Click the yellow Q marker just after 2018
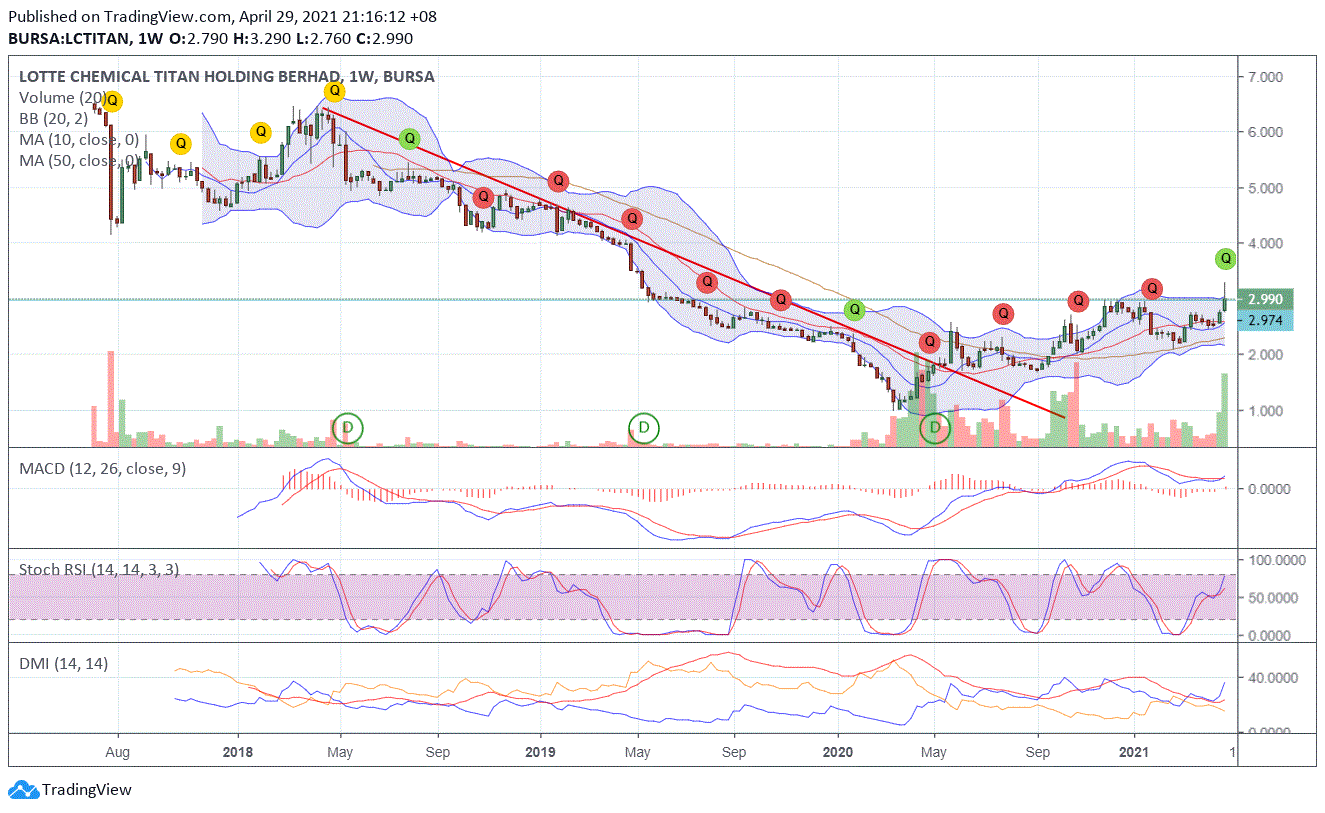Viewport: 1325px width, 813px height. click(260, 131)
